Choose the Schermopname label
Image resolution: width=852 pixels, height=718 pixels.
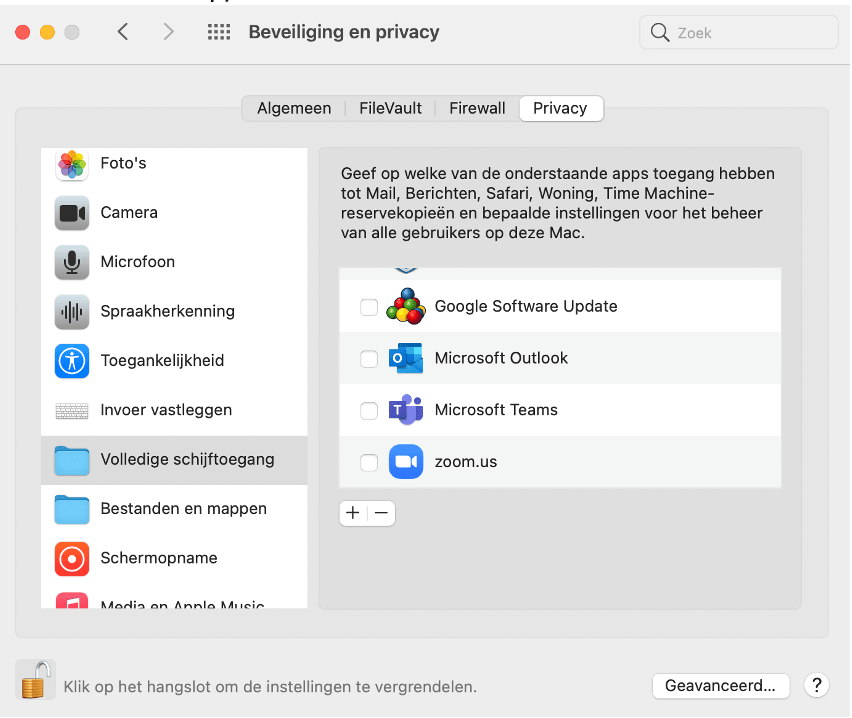pyautogui.click(x=159, y=558)
